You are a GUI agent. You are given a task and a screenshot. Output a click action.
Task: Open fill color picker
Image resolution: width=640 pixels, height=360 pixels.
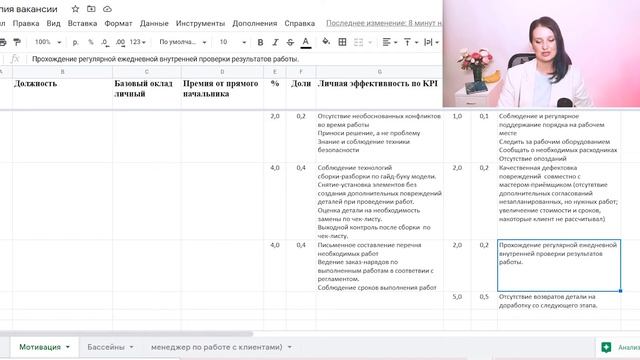(326, 42)
